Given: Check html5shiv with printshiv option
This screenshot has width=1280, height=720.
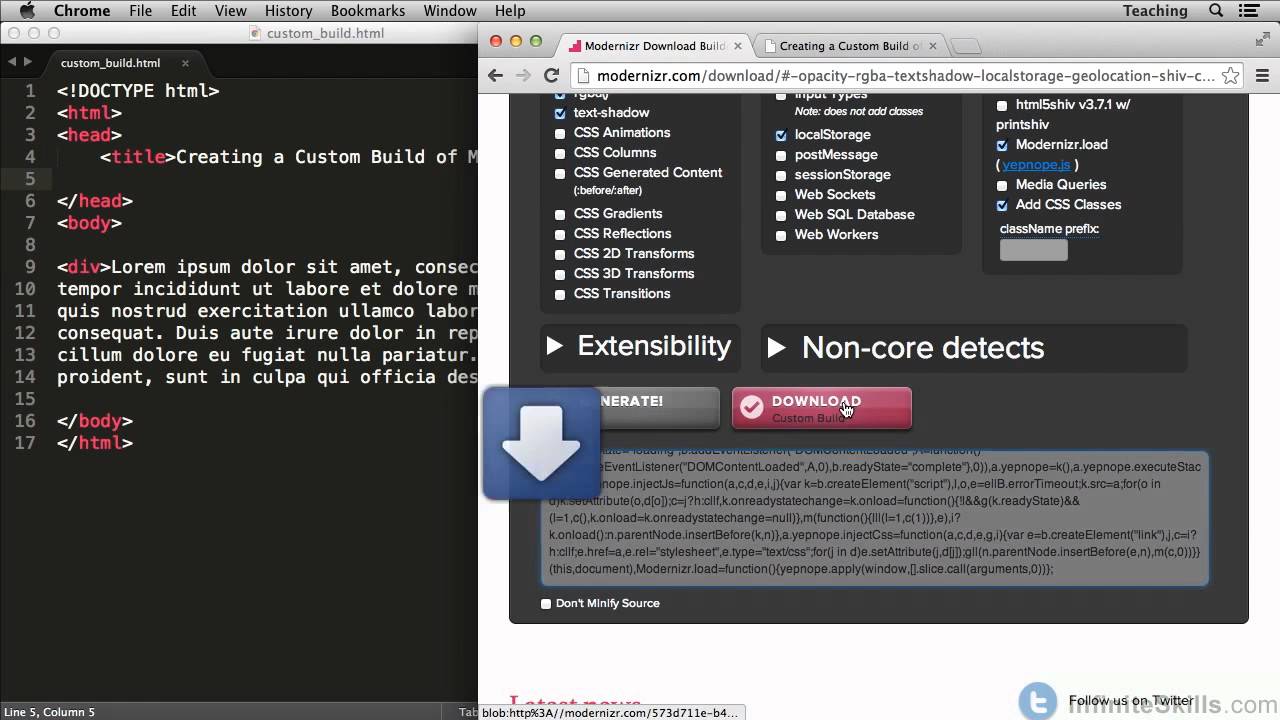Looking at the screenshot, I should 1002,105.
